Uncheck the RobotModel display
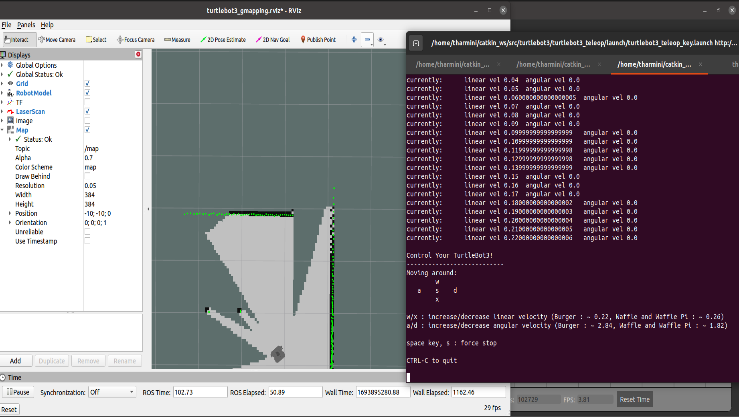This screenshot has width=739, height=417. [88, 92]
